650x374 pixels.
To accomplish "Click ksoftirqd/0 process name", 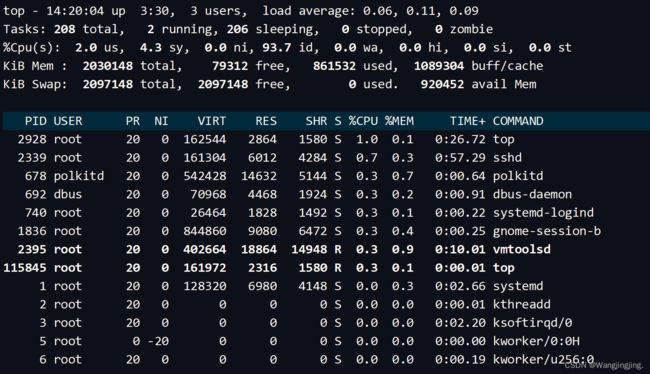I will [x=532, y=323].
